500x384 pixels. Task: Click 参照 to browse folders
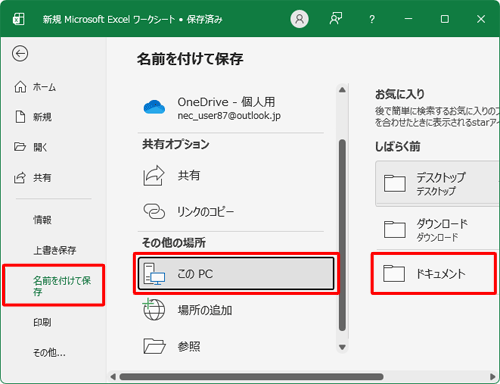click(231, 347)
